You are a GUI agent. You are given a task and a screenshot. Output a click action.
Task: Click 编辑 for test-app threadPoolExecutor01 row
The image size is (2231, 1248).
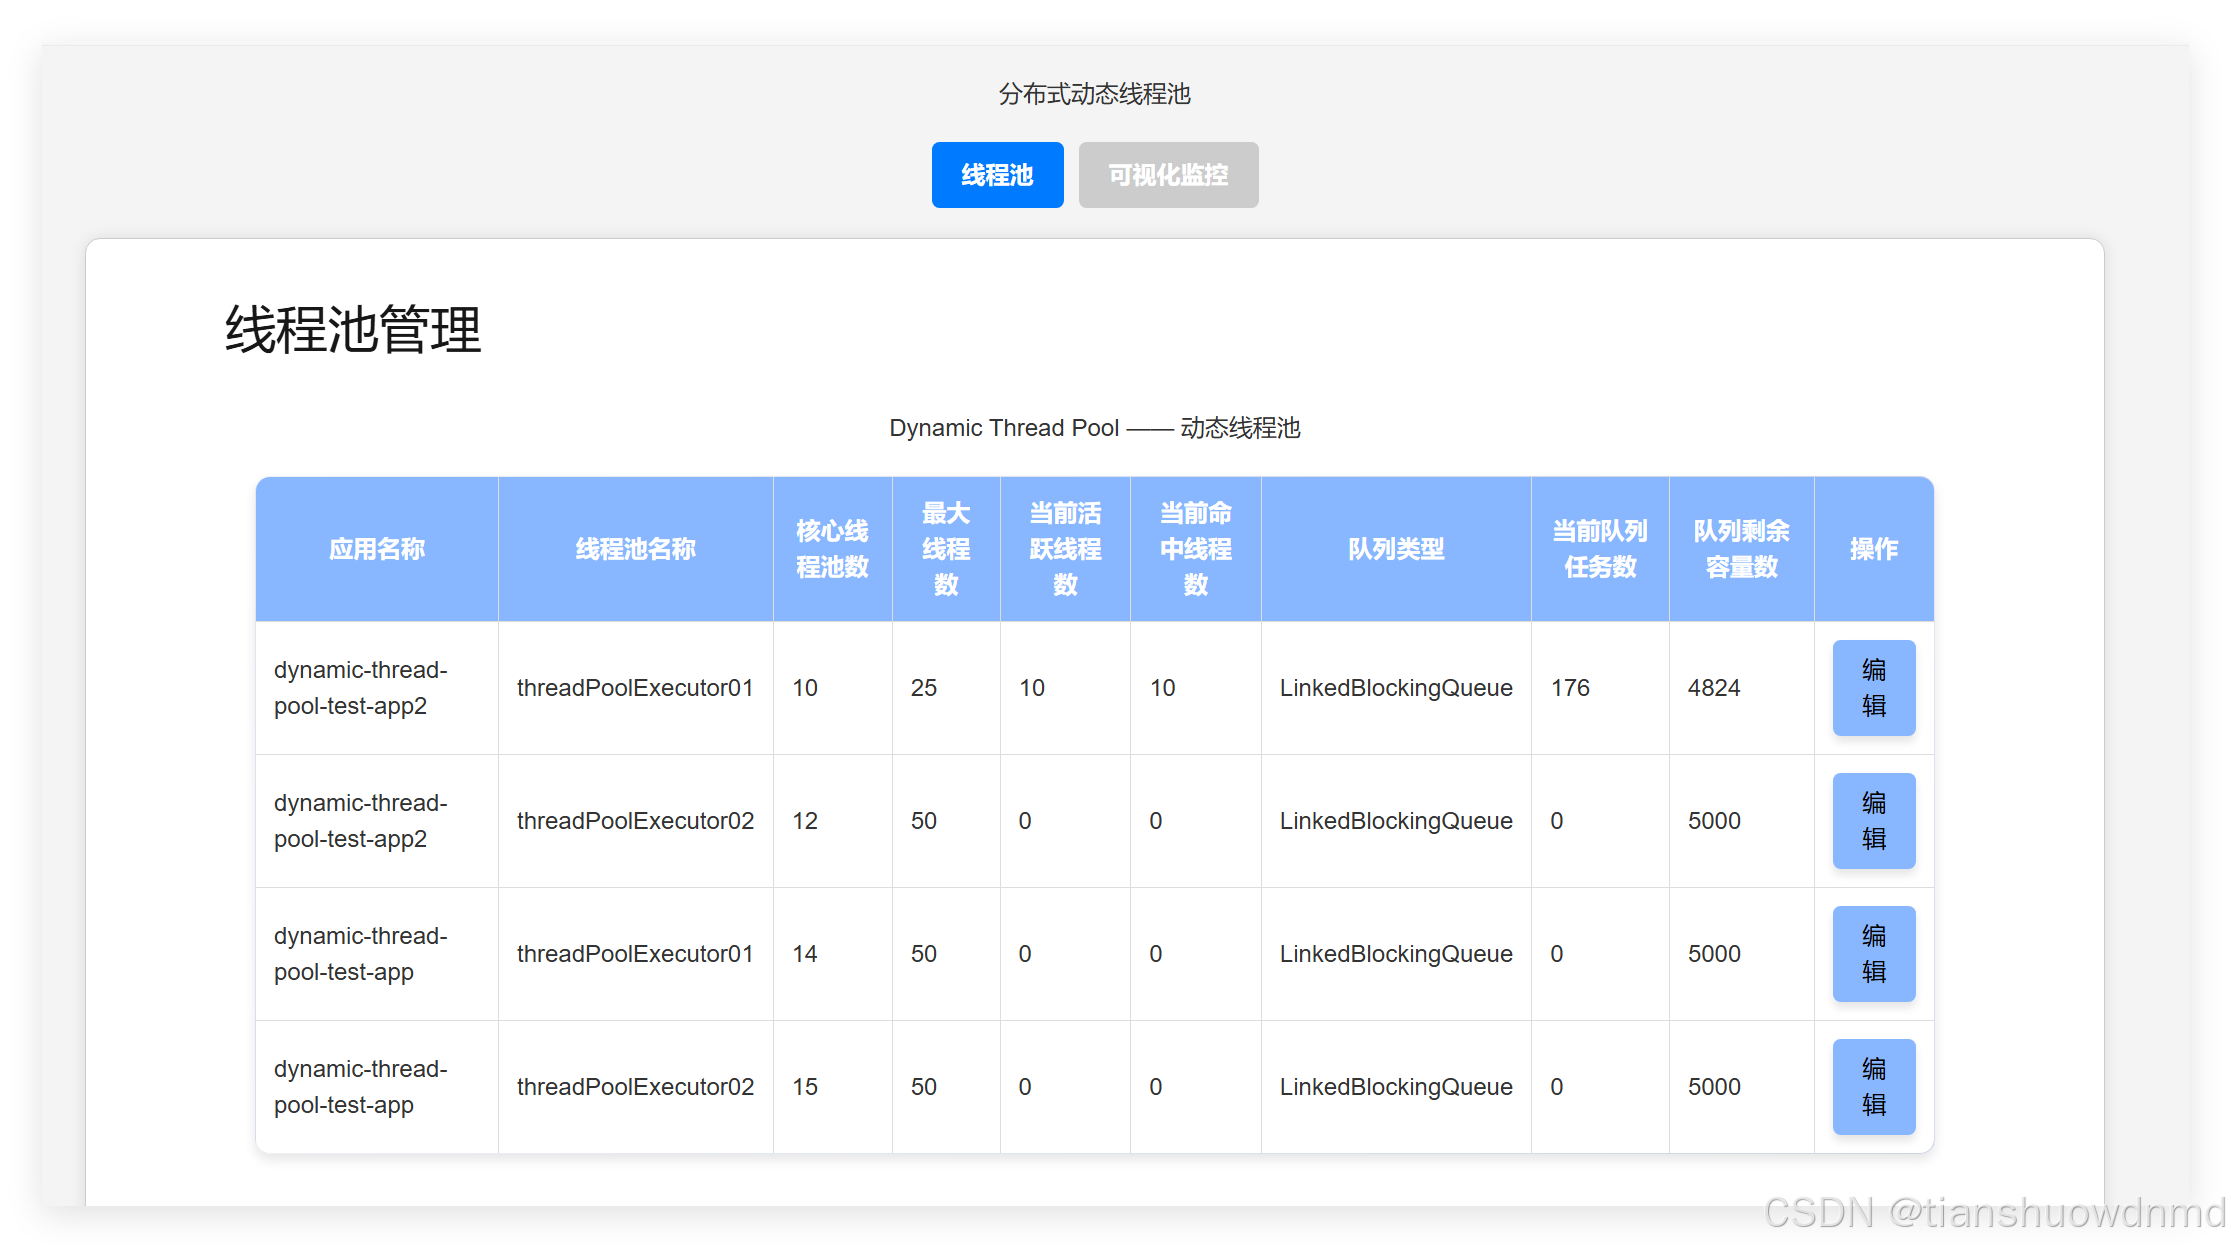(1873, 954)
